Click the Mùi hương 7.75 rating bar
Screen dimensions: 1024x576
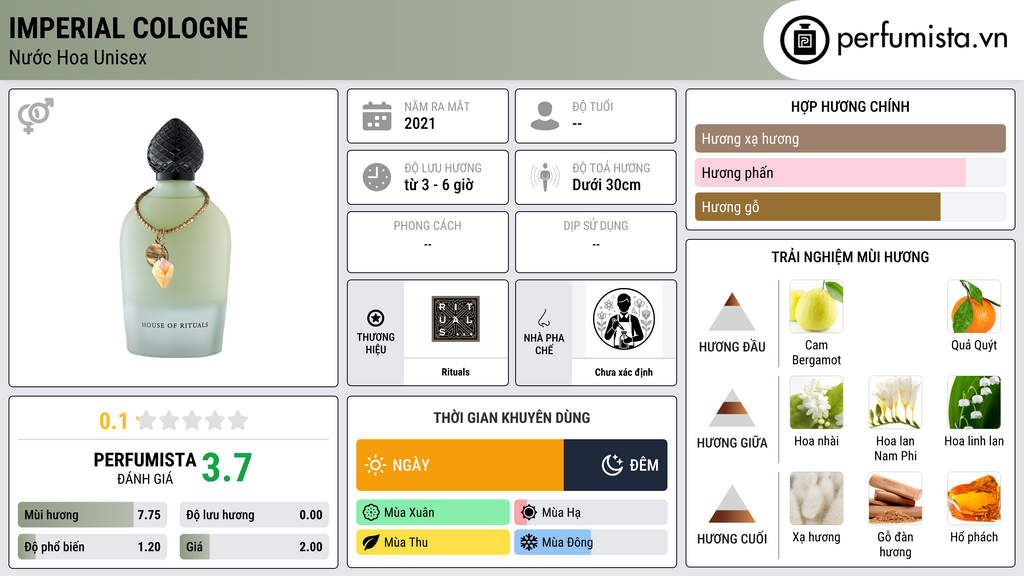tap(93, 515)
